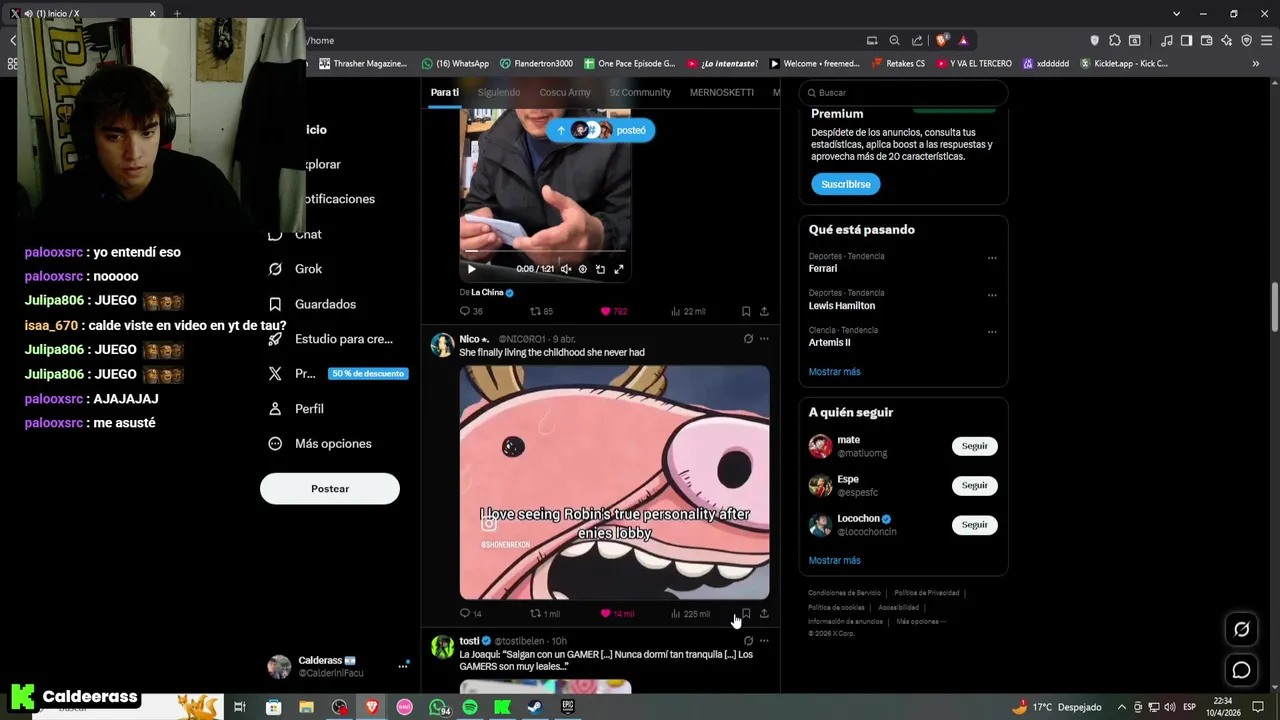1280x720 pixels.
Task: Open Steam from the taskbar
Action: click(x=535, y=707)
